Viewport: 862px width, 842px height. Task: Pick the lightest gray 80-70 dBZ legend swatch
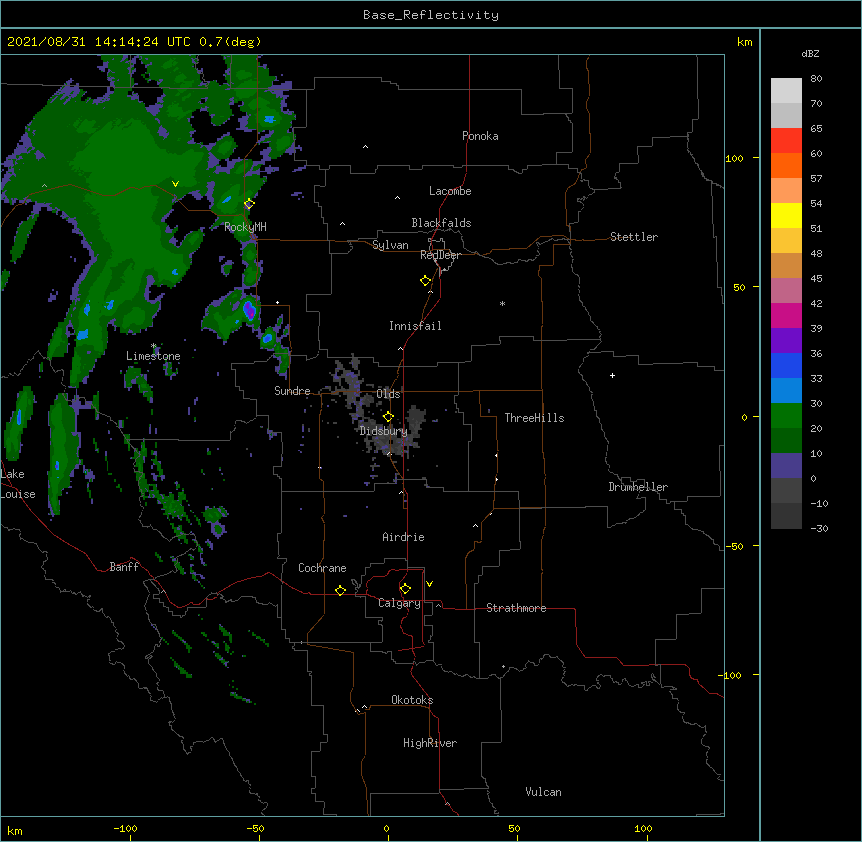(x=786, y=91)
